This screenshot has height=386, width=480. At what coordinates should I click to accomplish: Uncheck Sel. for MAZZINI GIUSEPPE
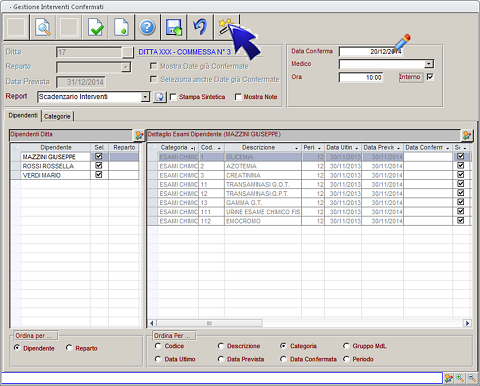click(99, 156)
